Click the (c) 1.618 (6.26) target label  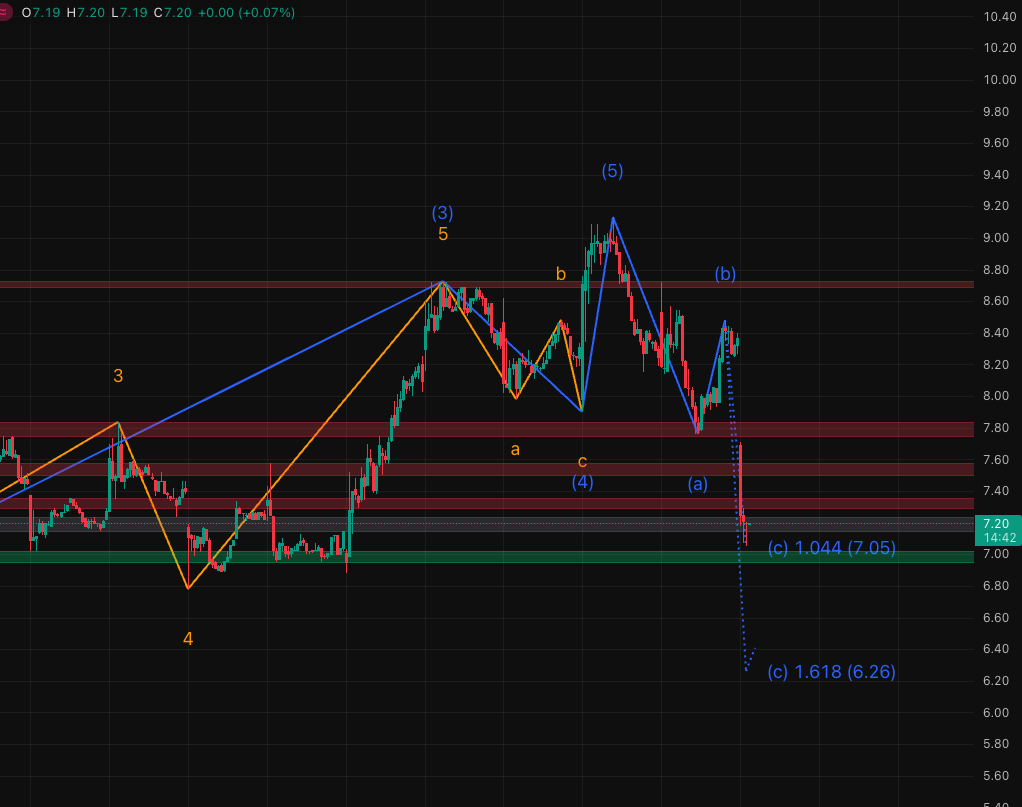click(x=832, y=671)
